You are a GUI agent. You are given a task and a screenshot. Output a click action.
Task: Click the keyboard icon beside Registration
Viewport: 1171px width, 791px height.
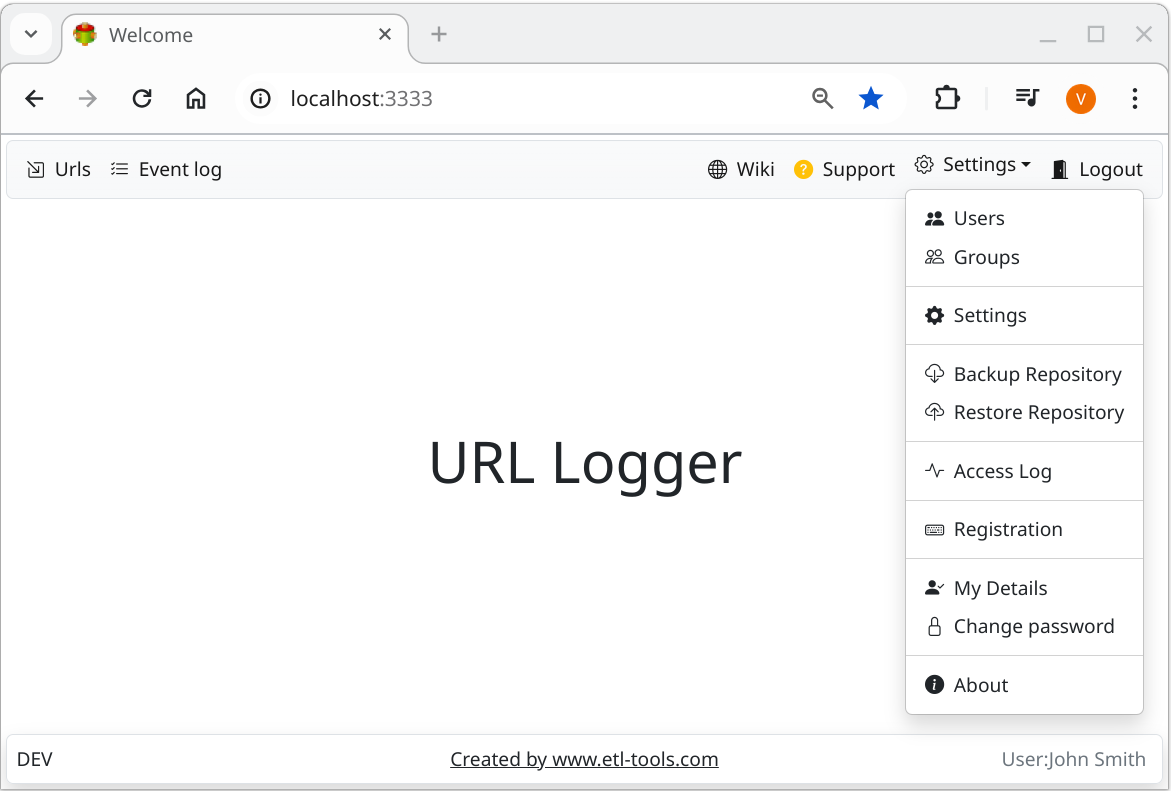934,530
